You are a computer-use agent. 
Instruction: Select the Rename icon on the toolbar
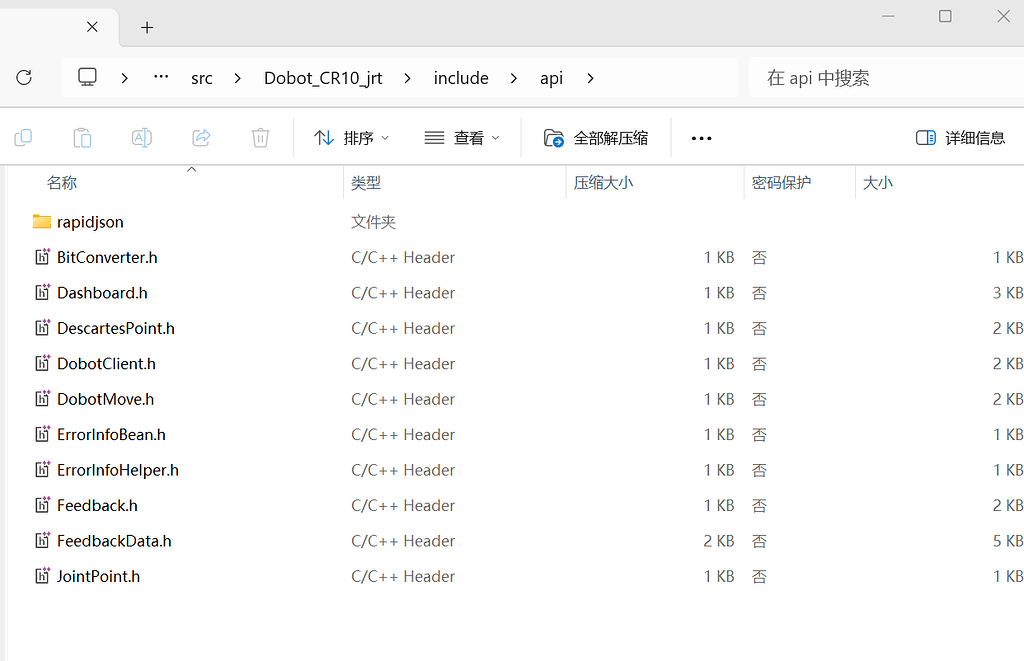click(141, 137)
